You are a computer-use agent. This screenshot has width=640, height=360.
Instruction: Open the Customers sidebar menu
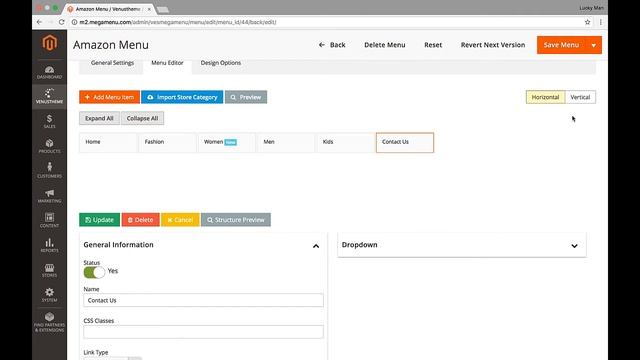49,171
